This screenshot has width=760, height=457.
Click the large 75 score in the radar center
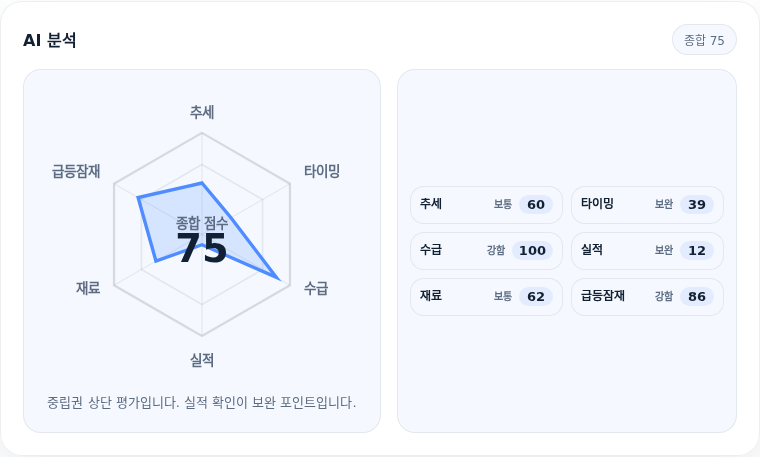(x=202, y=248)
